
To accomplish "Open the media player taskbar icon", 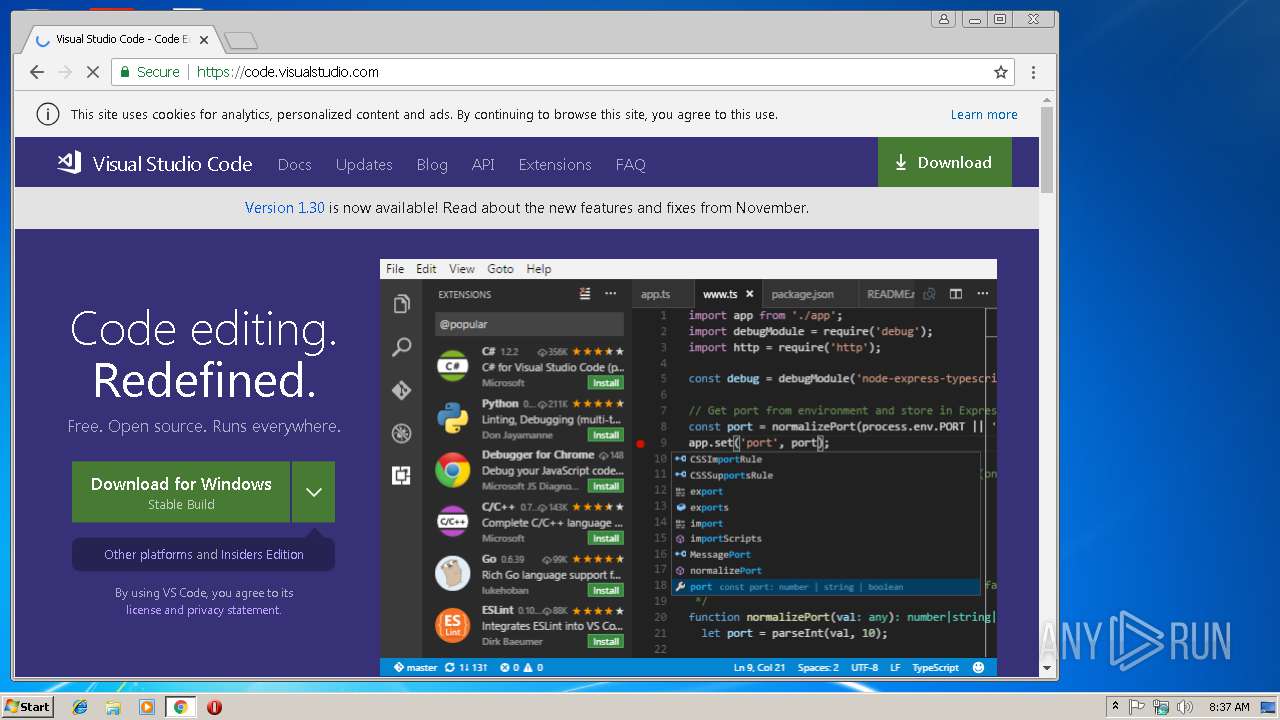I will pyautogui.click(x=147, y=707).
